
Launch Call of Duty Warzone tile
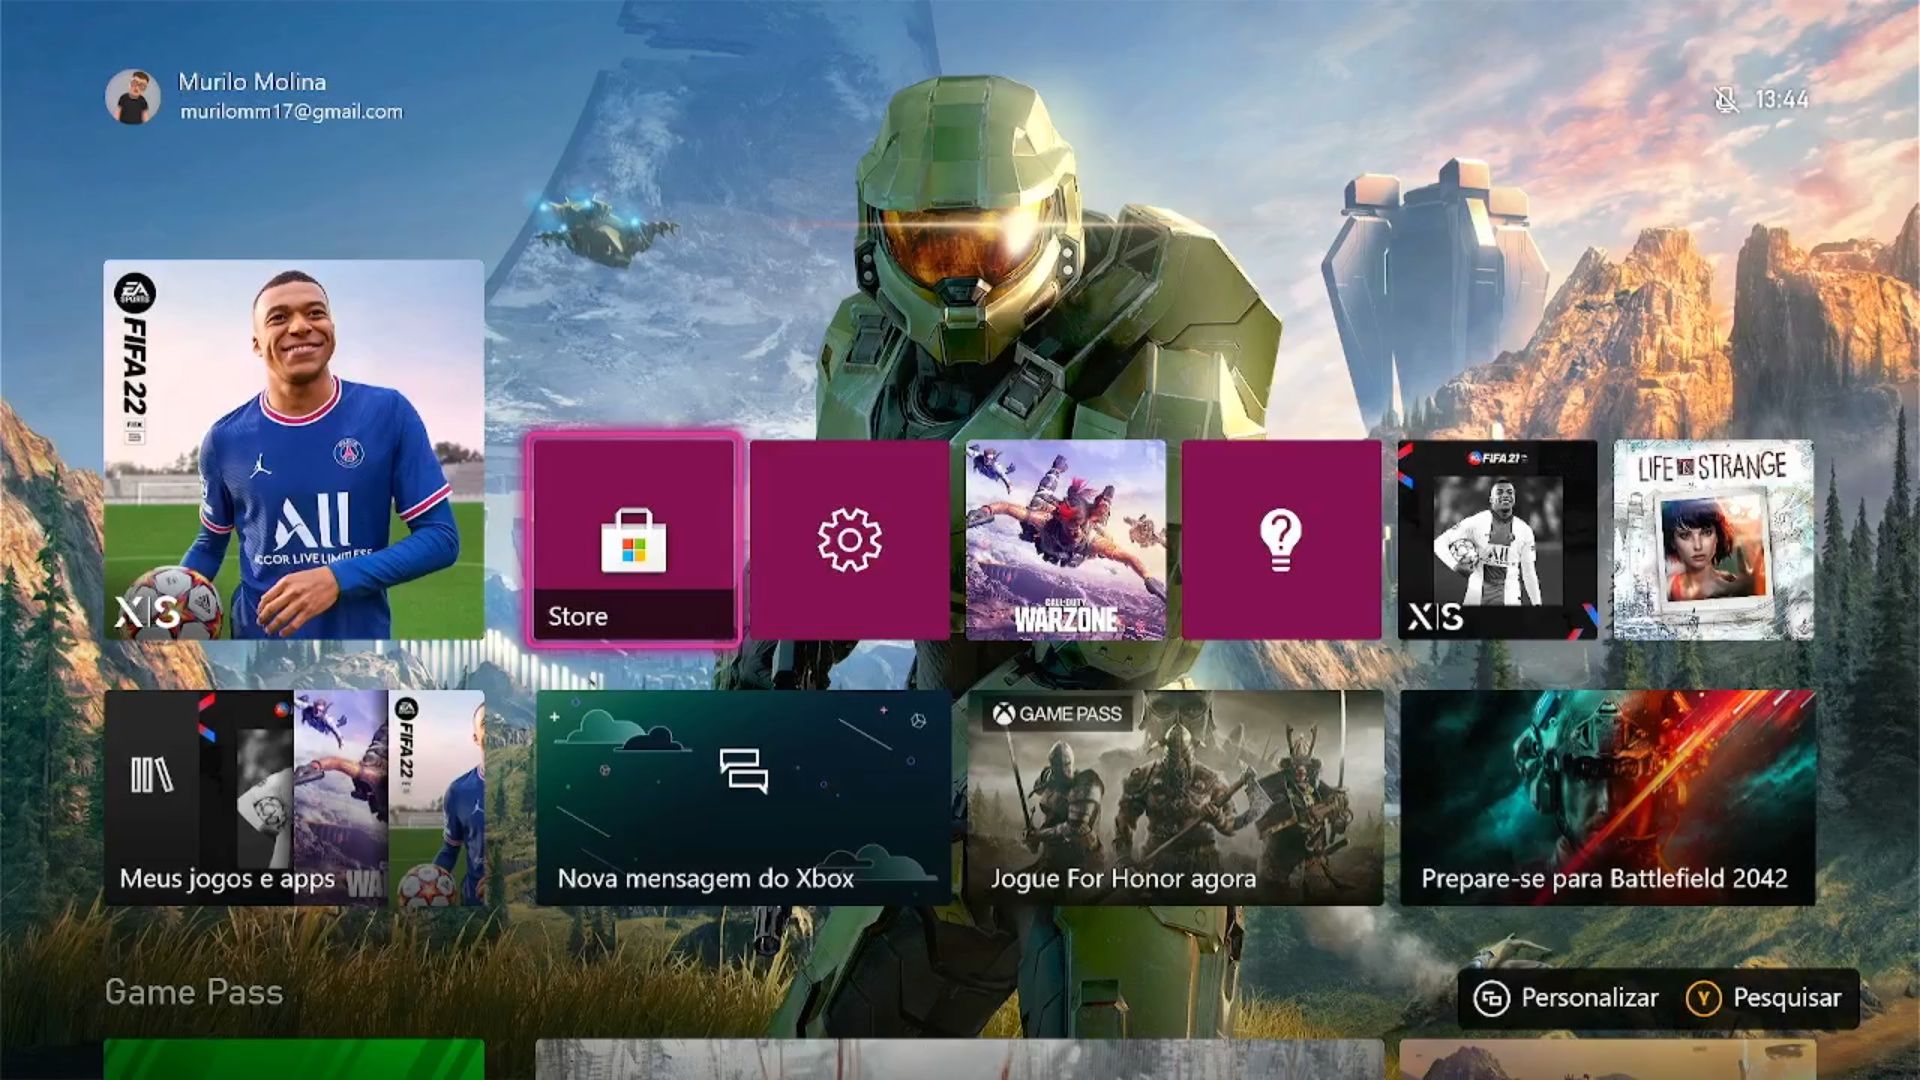point(1065,538)
